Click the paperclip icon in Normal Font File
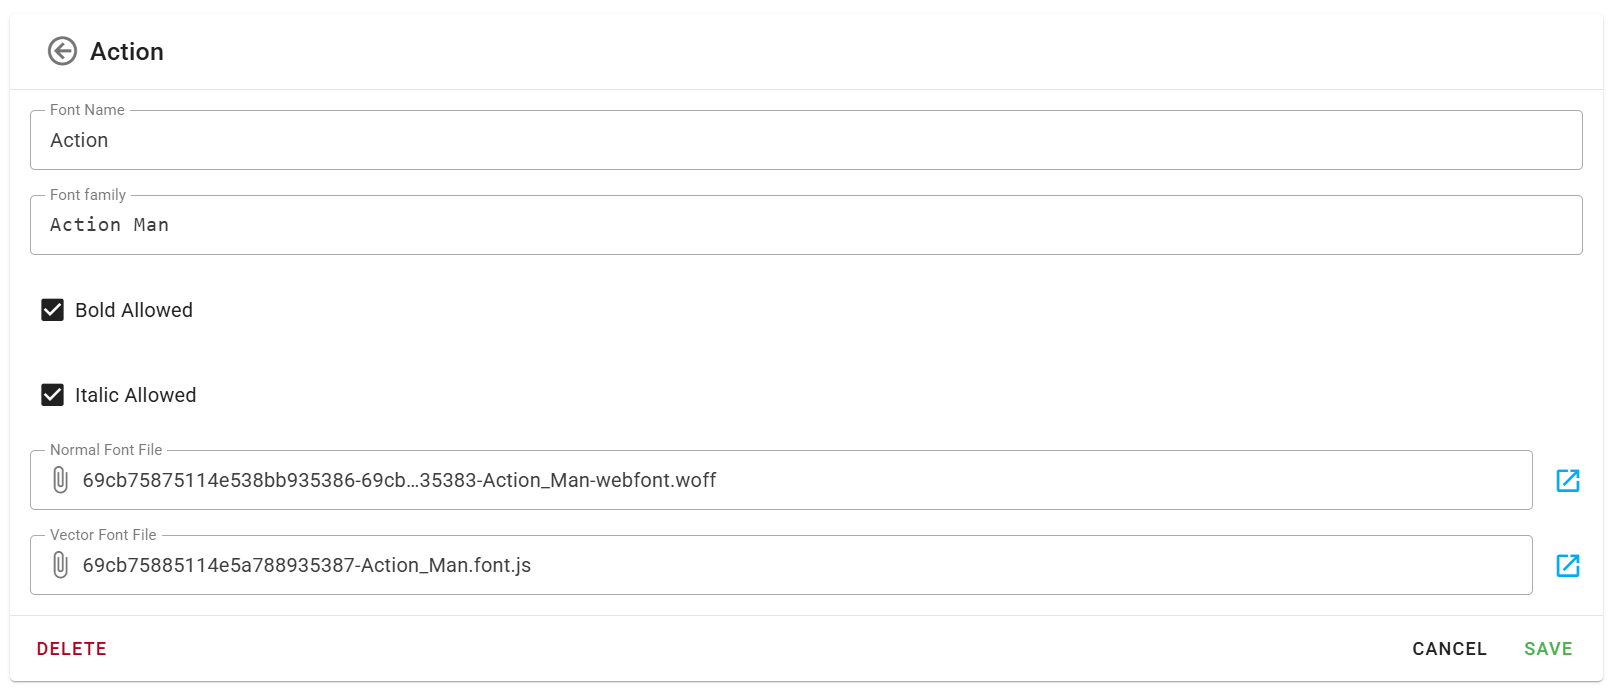Image resolution: width=1614 pixels, height=691 pixels. pos(60,480)
